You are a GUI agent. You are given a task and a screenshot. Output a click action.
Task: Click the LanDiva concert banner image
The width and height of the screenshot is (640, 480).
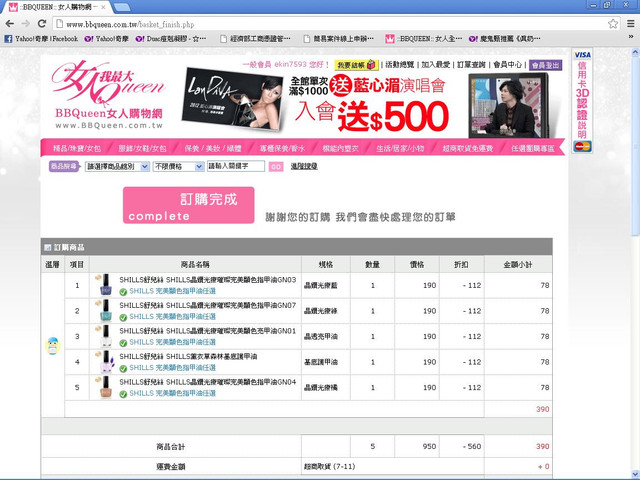pos(232,99)
